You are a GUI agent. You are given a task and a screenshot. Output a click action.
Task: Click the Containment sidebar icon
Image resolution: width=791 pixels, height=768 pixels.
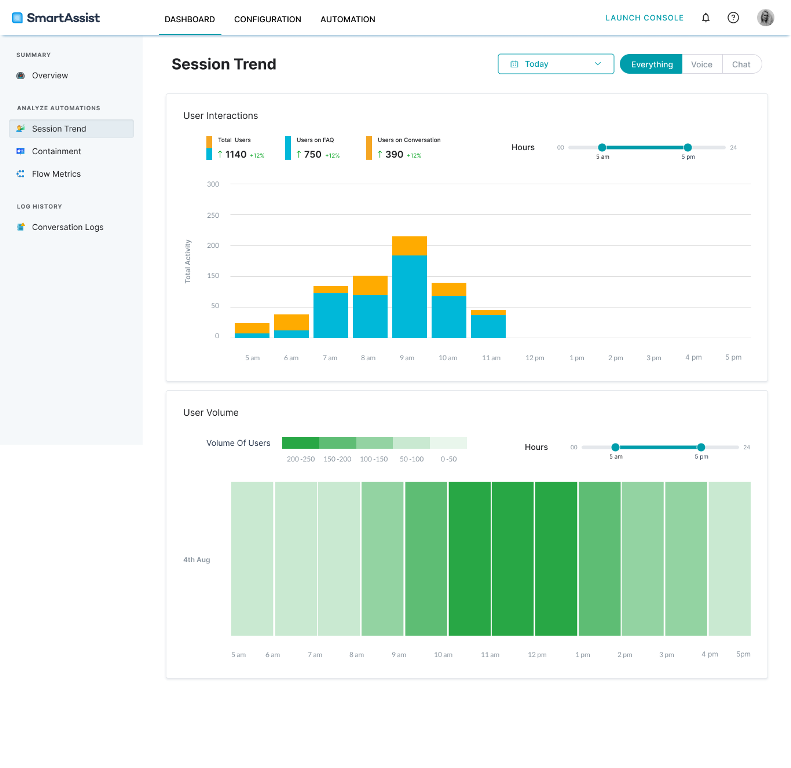(x=21, y=151)
